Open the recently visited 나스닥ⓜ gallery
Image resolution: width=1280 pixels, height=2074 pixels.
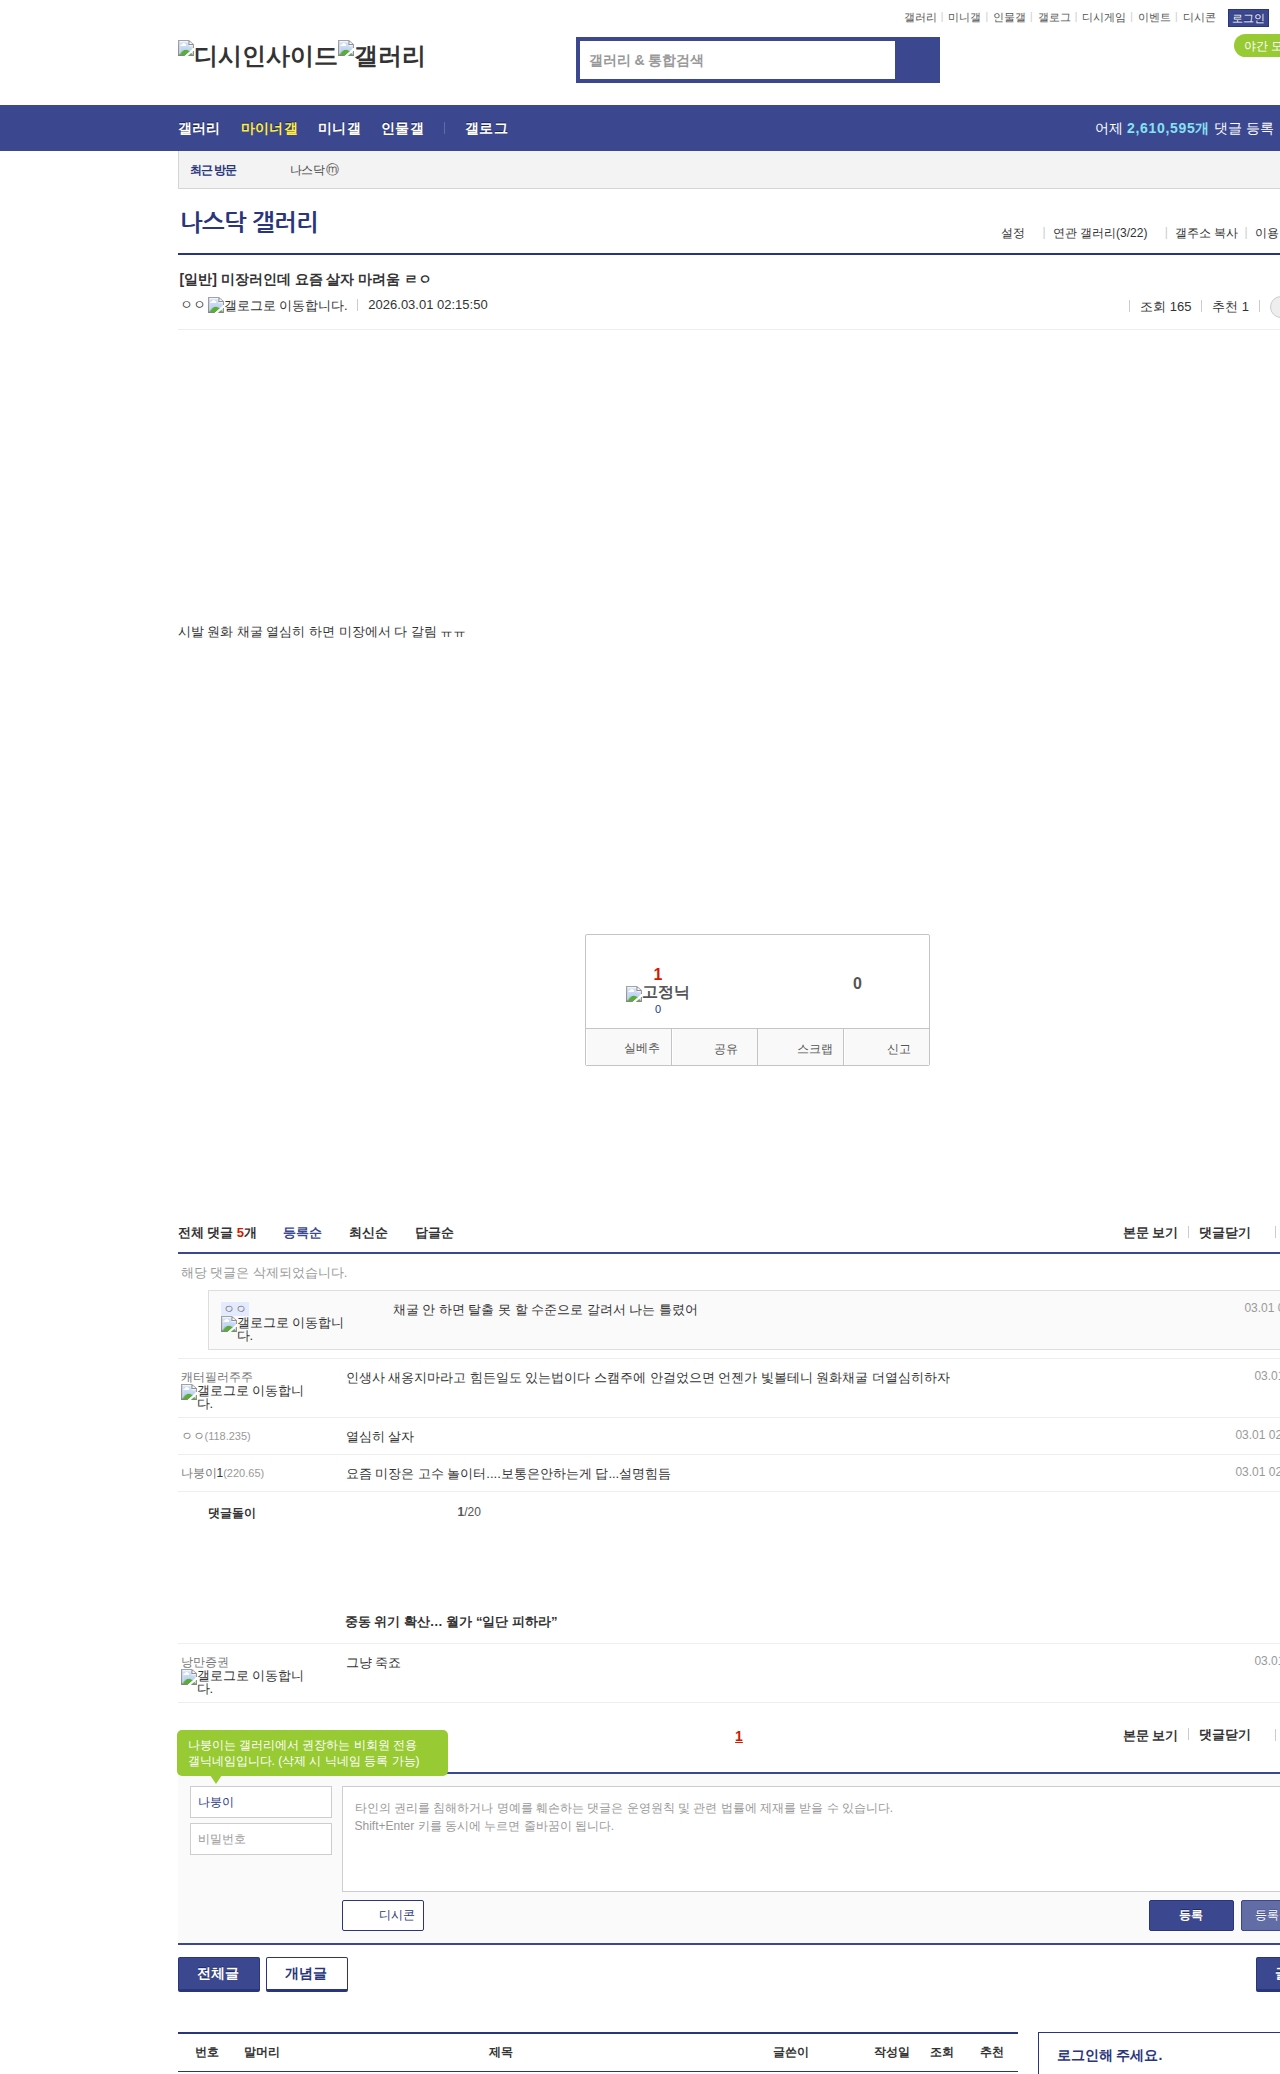(x=314, y=170)
